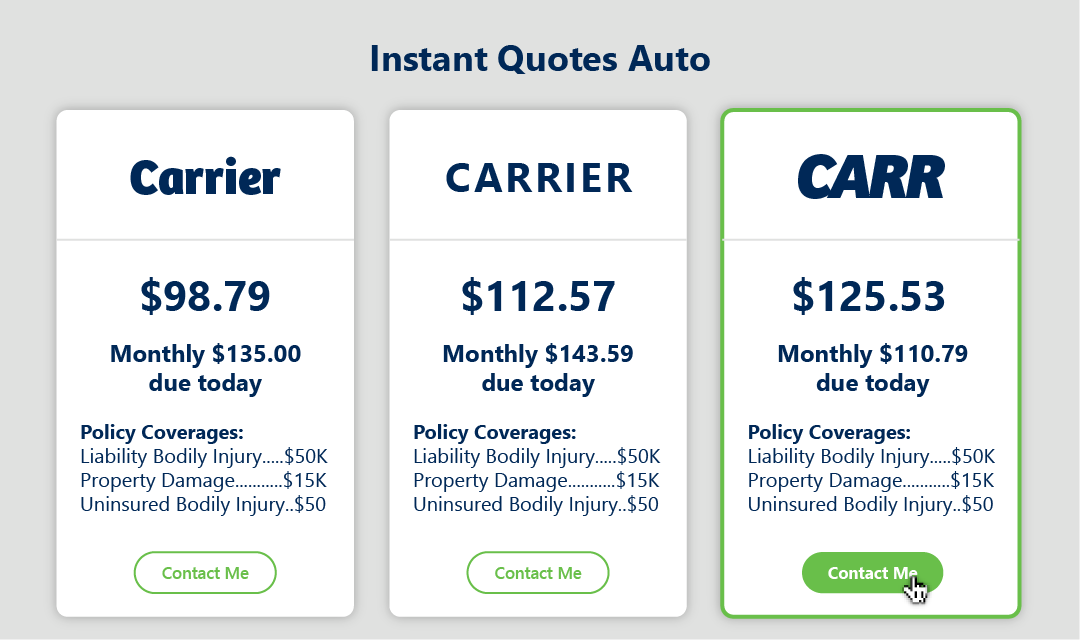Click Liability Bodily Injury line in the $98.79 card

204,457
